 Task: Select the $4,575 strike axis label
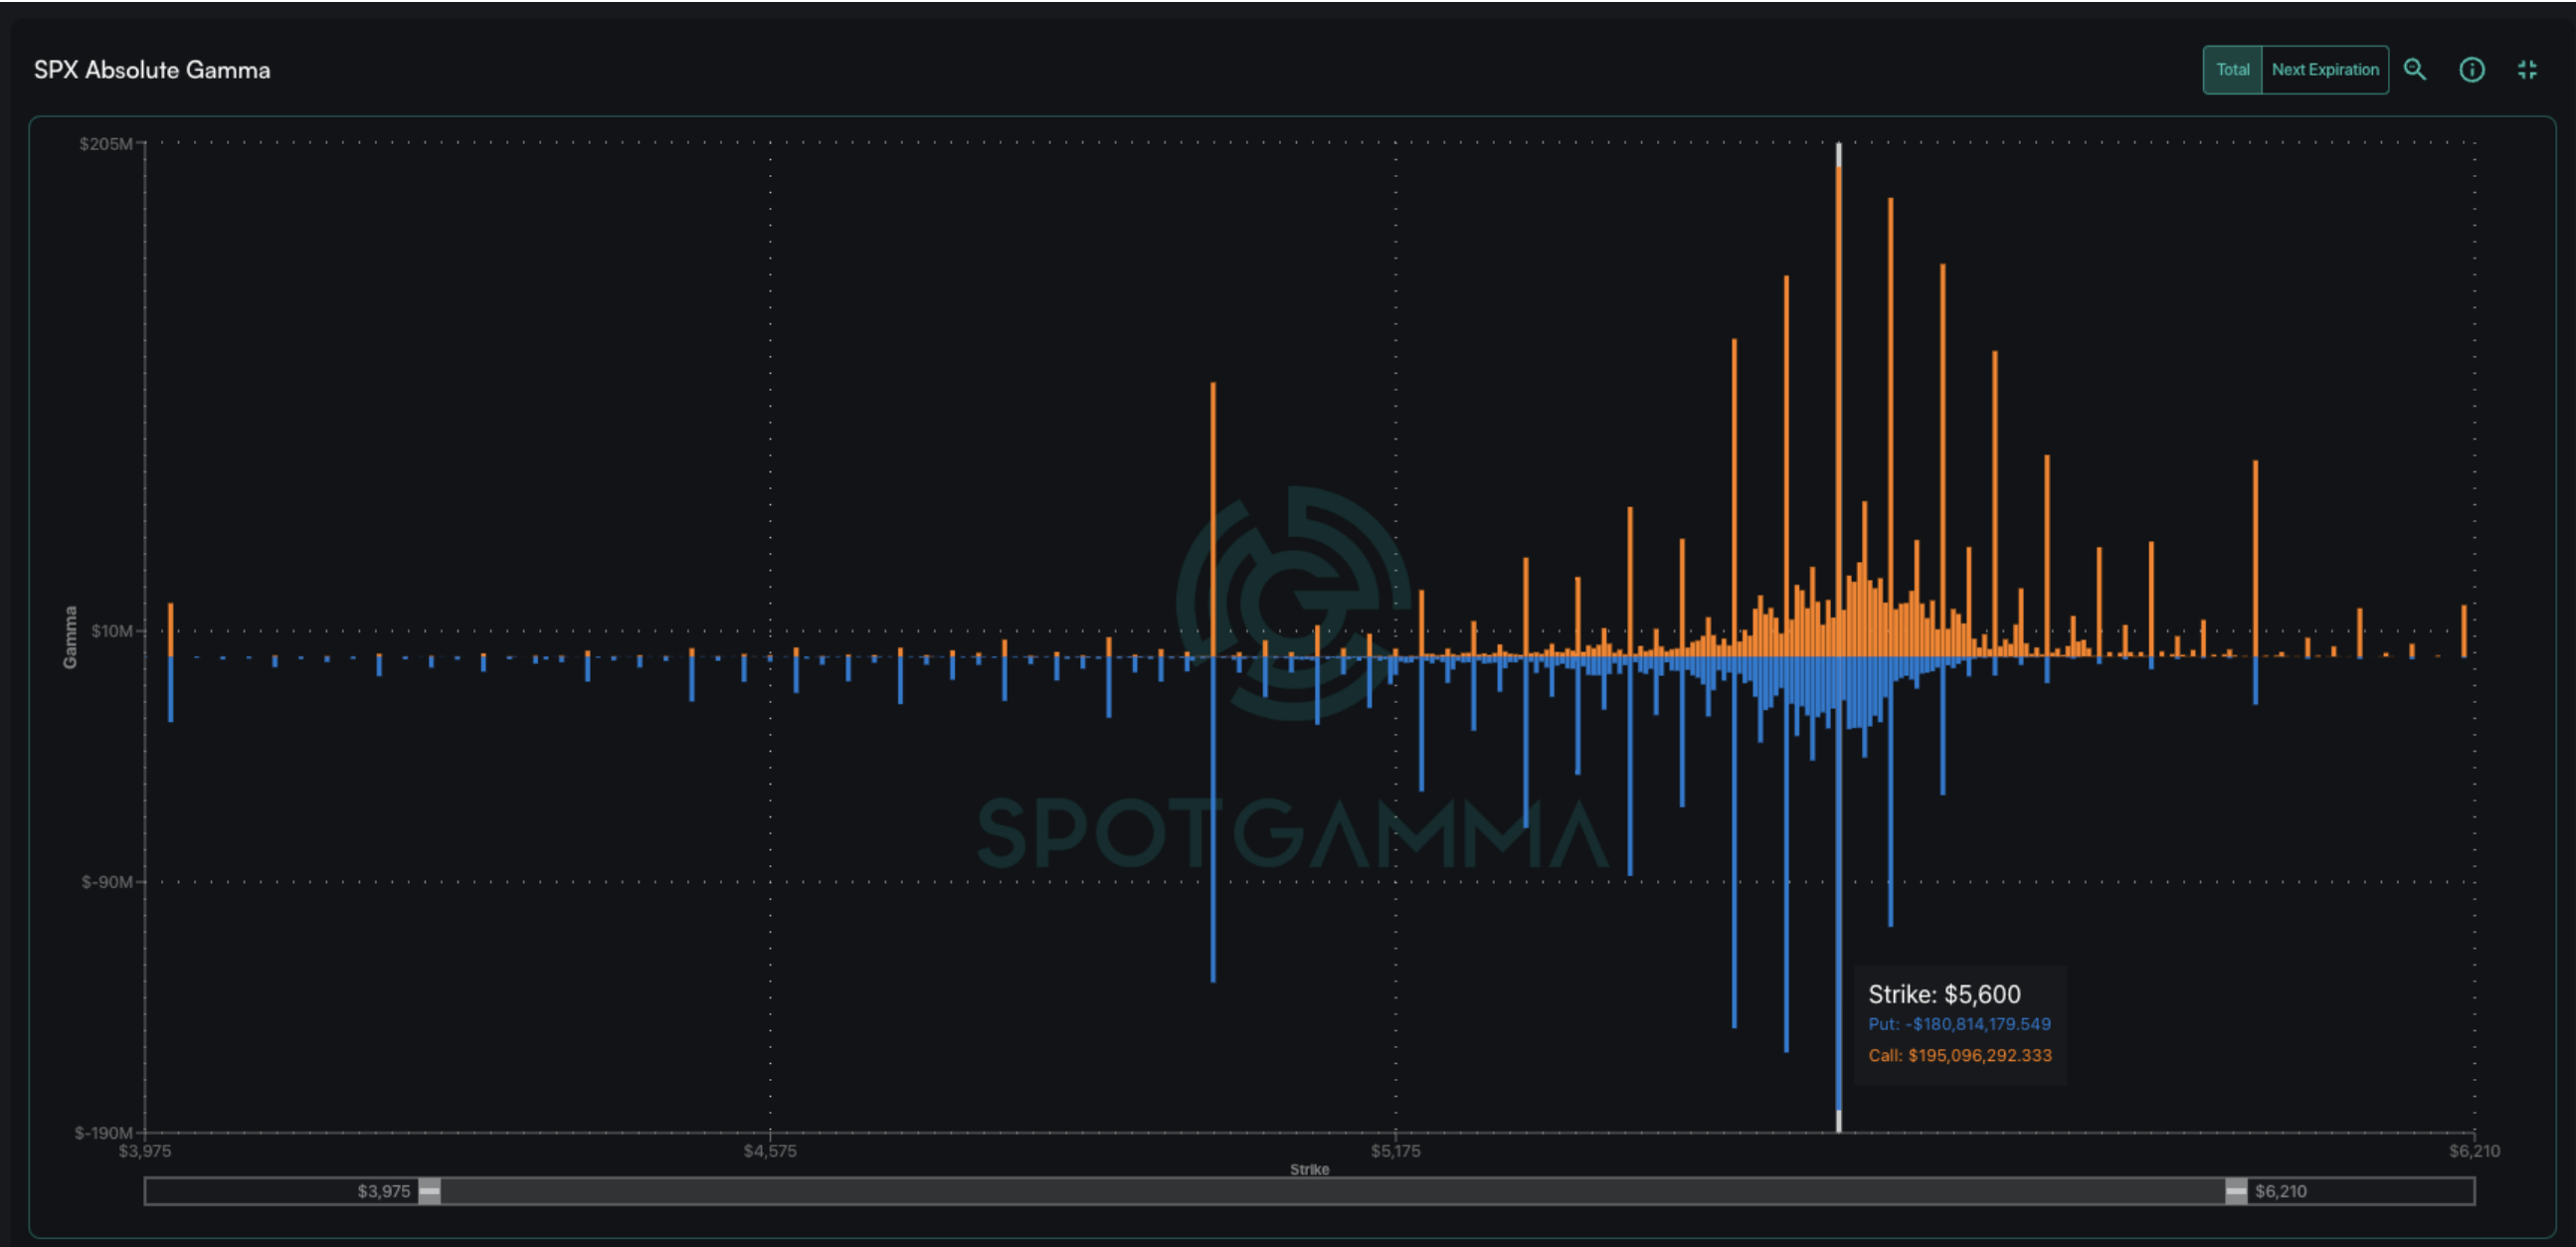[770, 1150]
